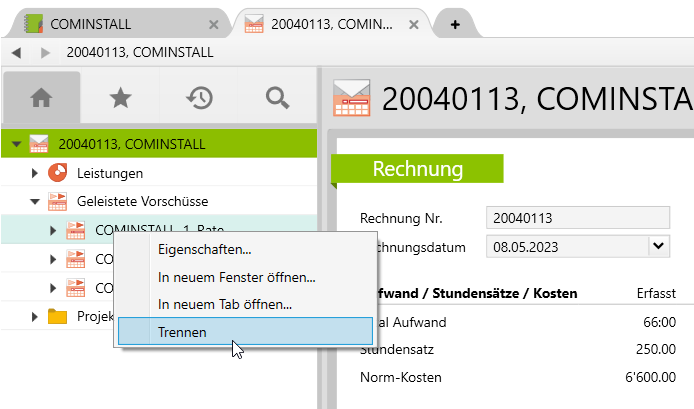This screenshot has width=694, height=409.
Task: Open the History clock icon
Action: coord(199,97)
